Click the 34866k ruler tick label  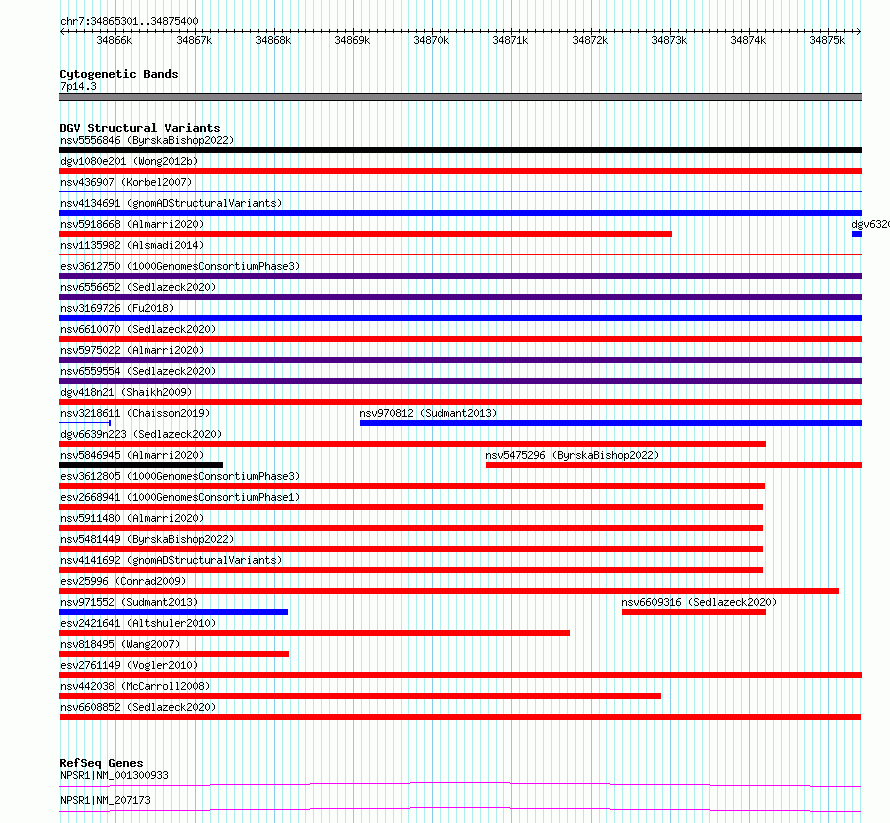(114, 40)
